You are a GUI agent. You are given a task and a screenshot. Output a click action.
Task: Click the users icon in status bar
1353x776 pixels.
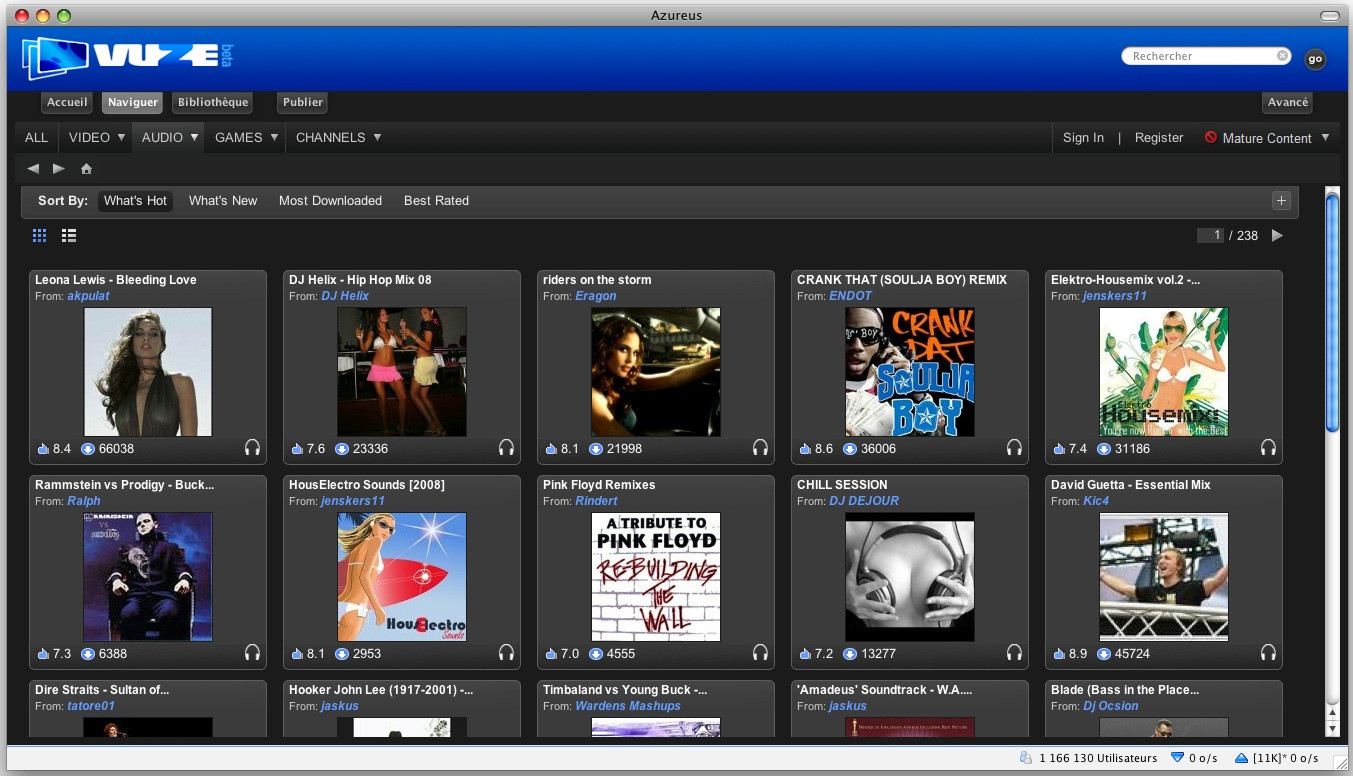point(1026,758)
